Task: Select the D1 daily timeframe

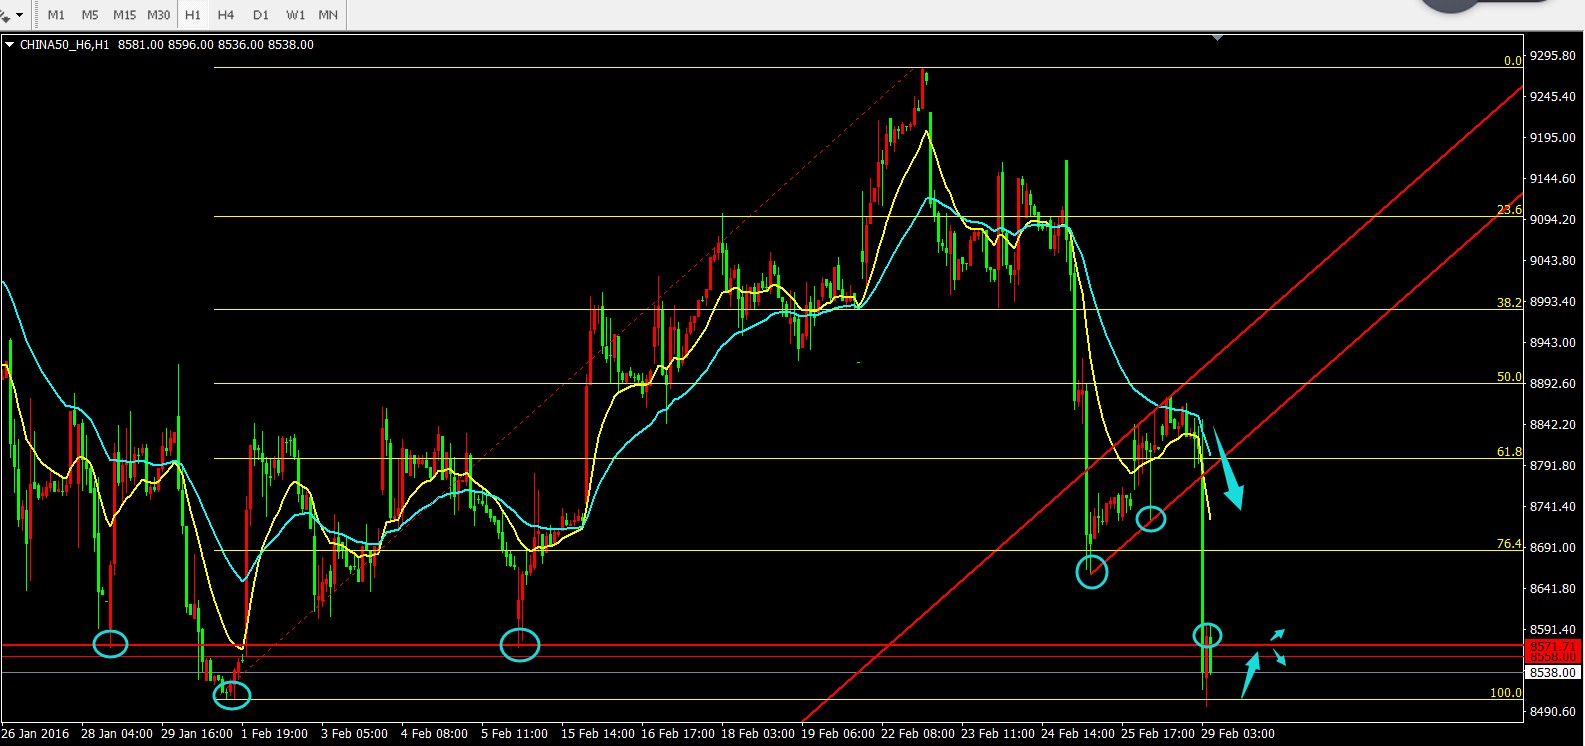Action: point(261,15)
